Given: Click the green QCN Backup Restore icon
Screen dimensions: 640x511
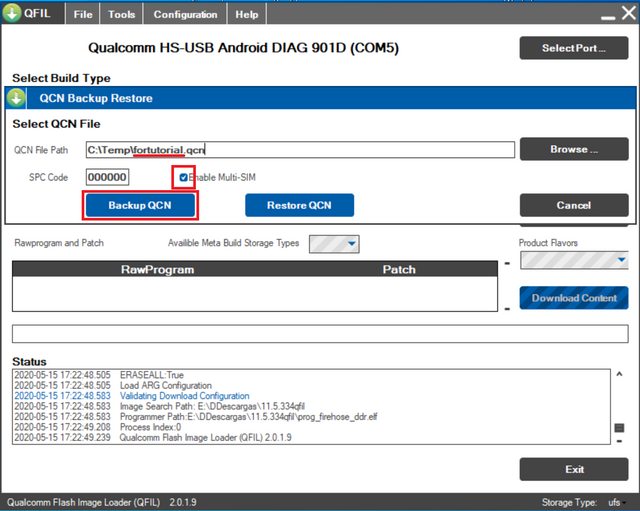Looking at the screenshot, I should pyautogui.click(x=16, y=98).
